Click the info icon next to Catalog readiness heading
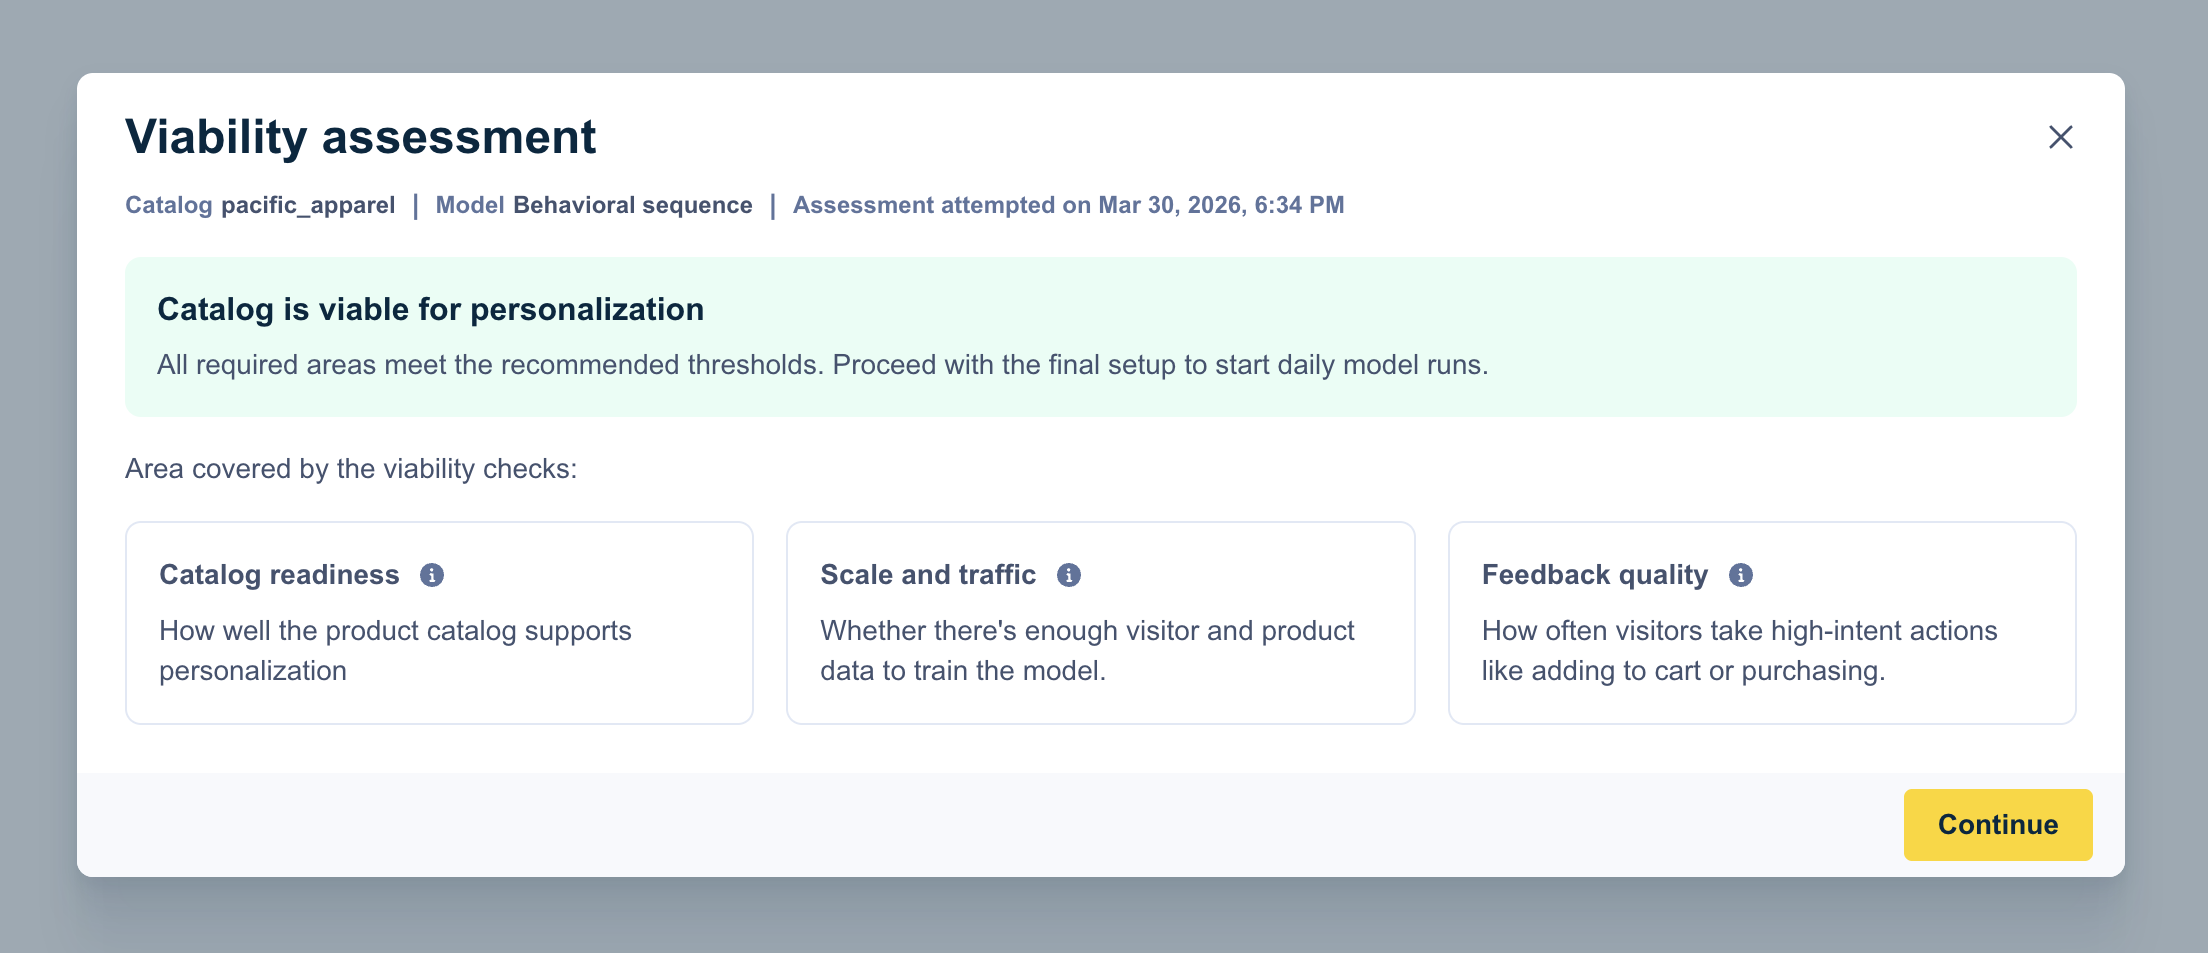2208x953 pixels. coord(433,574)
